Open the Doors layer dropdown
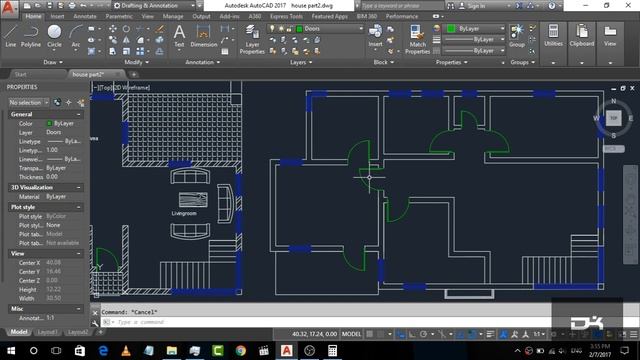 [361, 29]
